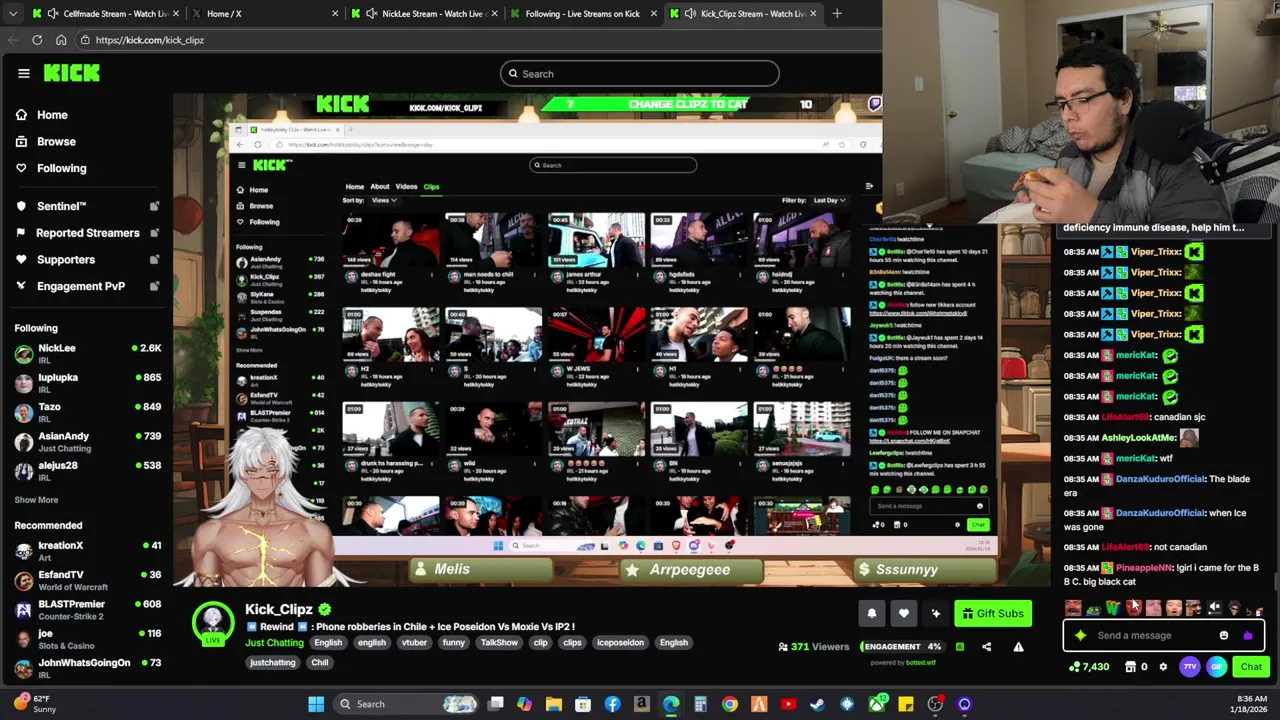Open BLASTPremier in the Recommended list
This screenshot has width=1280, height=720.
point(88,609)
